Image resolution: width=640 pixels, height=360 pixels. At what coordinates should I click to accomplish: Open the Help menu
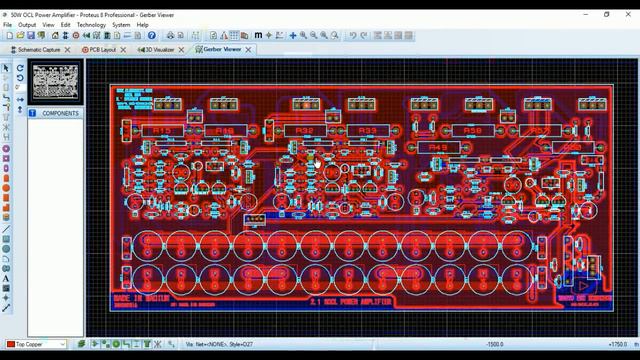[142, 25]
